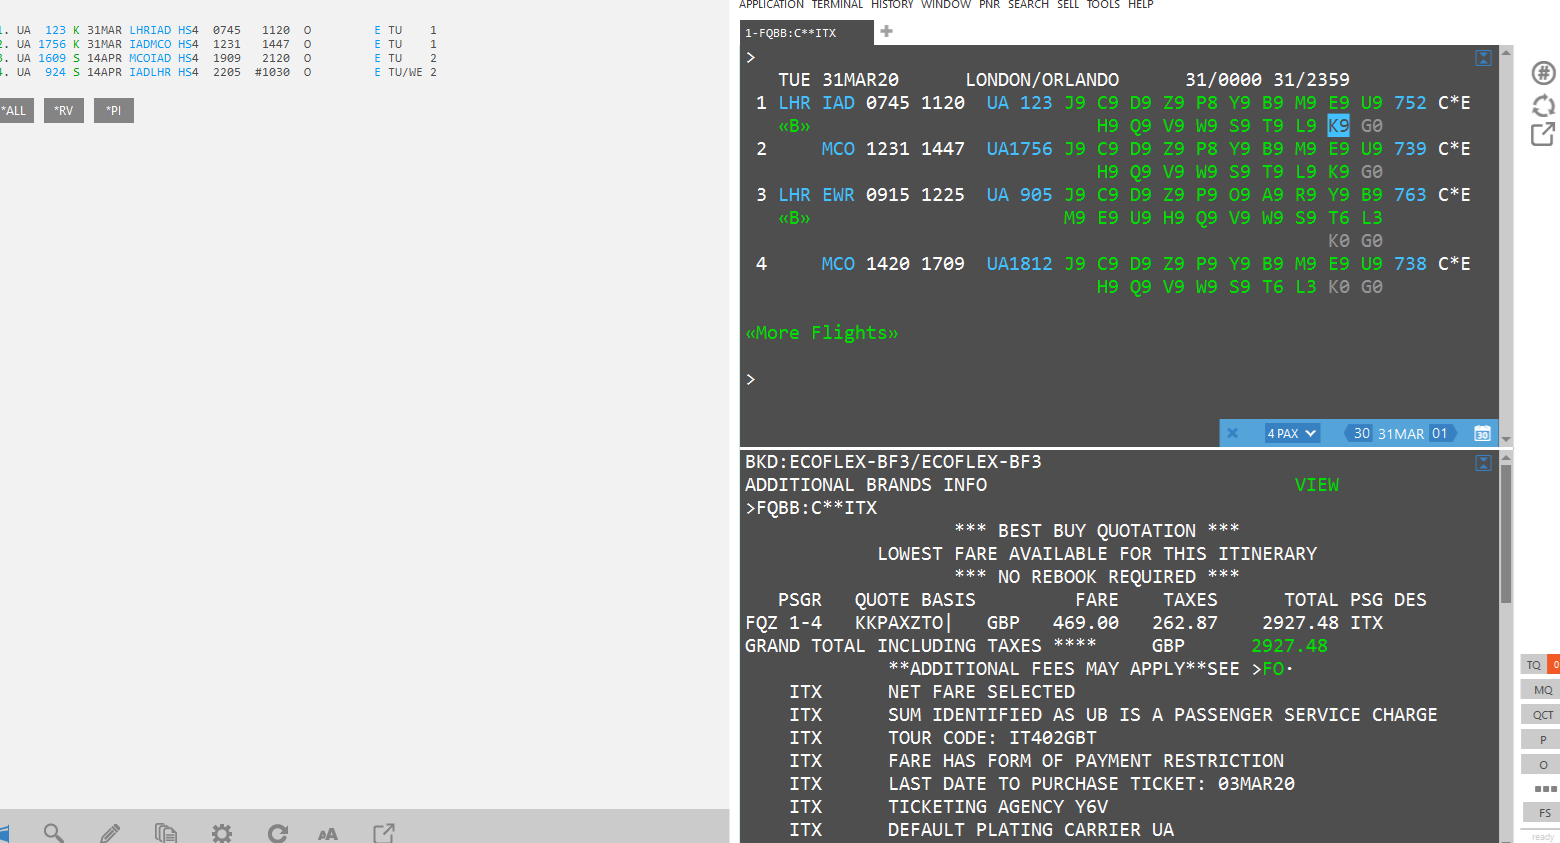
Task: Click the O button on the right sidebar
Action: [1543, 765]
